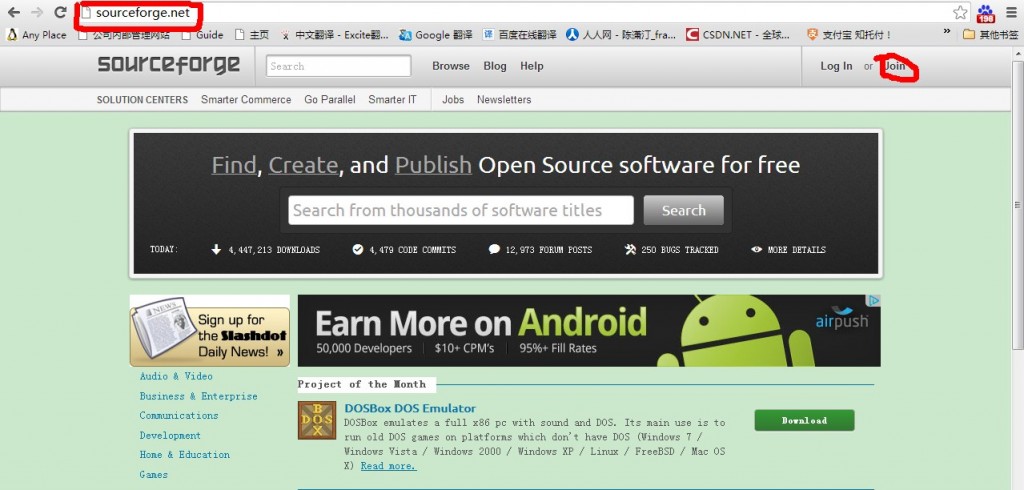Open the Home & Education category
This screenshot has height=490, width=1024.
click(x=185, y=455)
